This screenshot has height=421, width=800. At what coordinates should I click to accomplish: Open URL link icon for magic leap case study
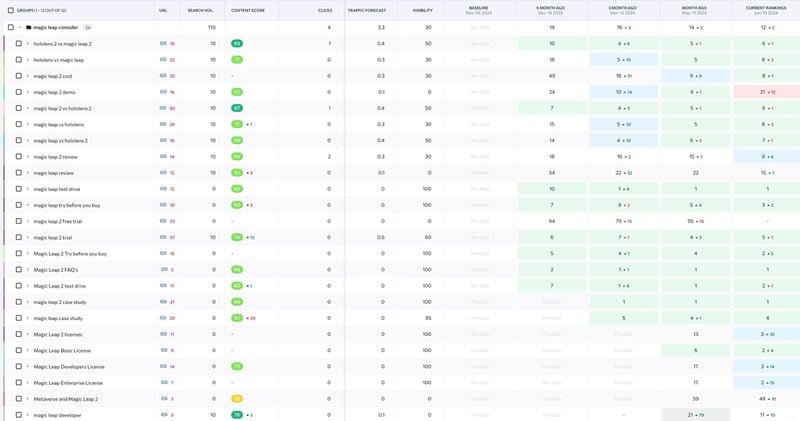click(163, 318)
